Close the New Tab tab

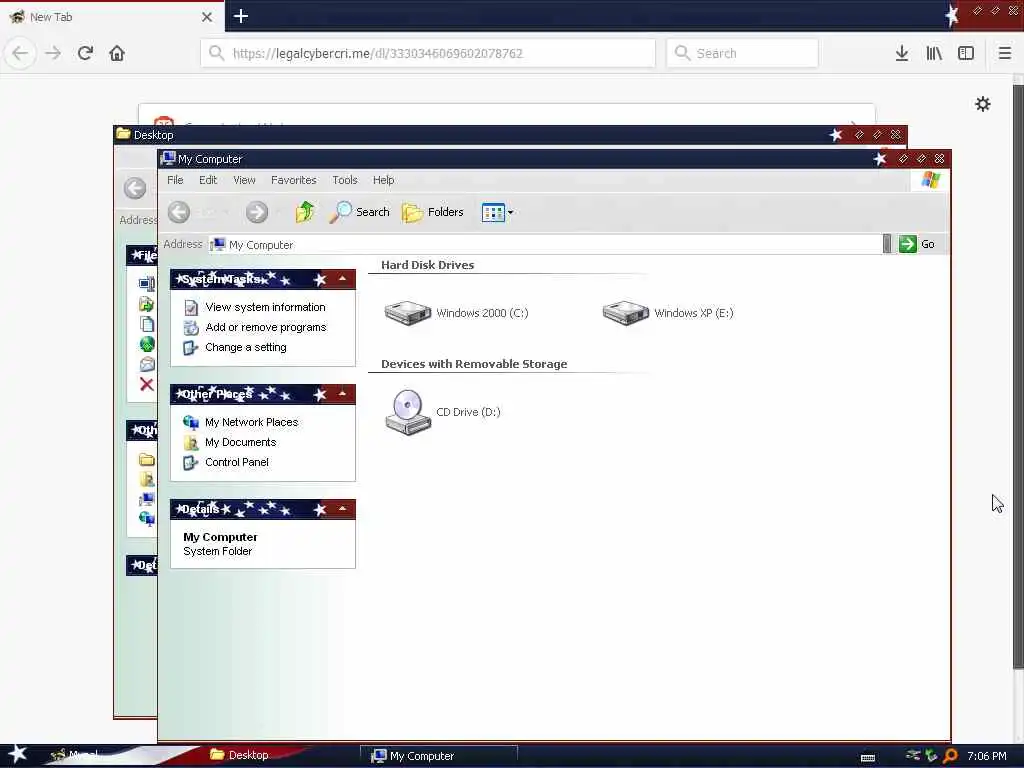click(x=207, y=17)
